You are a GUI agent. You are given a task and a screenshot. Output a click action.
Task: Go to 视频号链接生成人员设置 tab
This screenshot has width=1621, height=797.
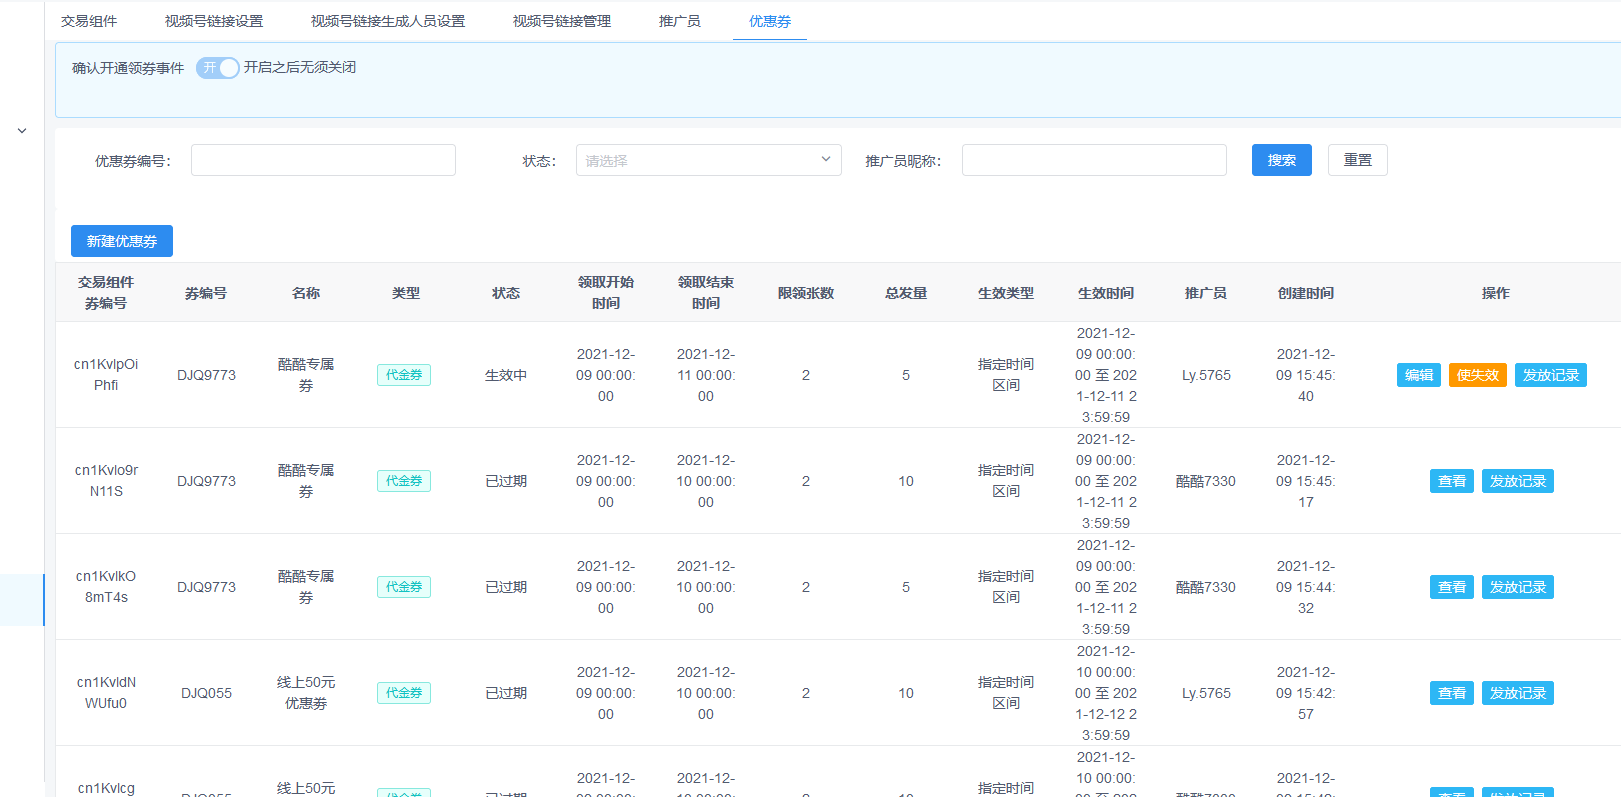388,21
